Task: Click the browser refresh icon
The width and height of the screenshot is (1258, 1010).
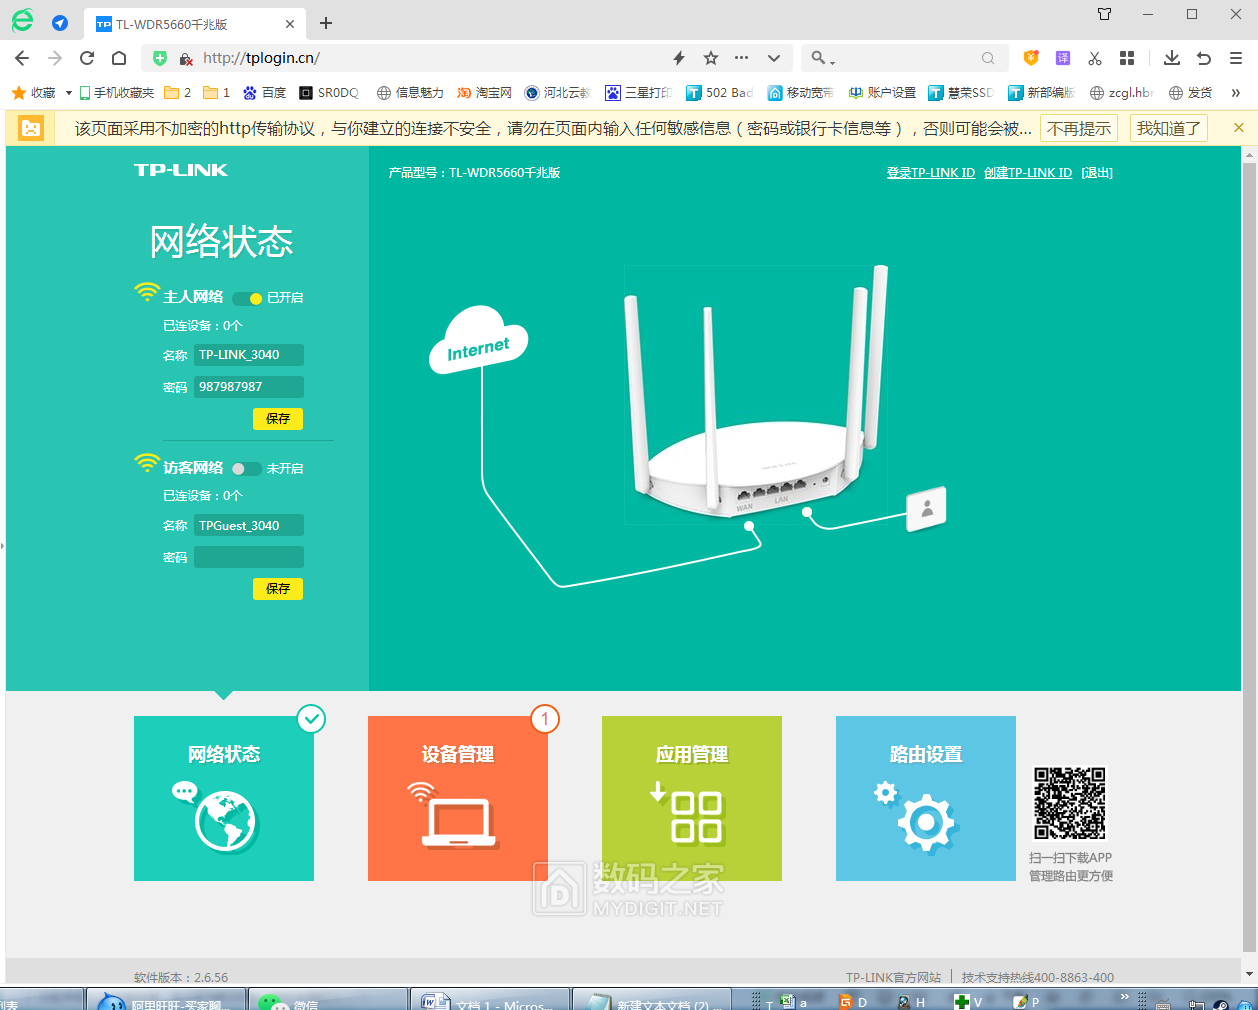Action: (x=87, y=58)
